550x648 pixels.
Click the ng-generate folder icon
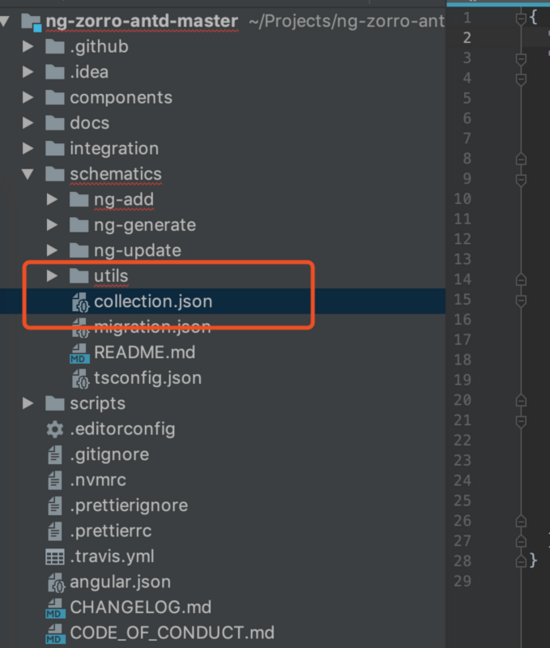79,225
